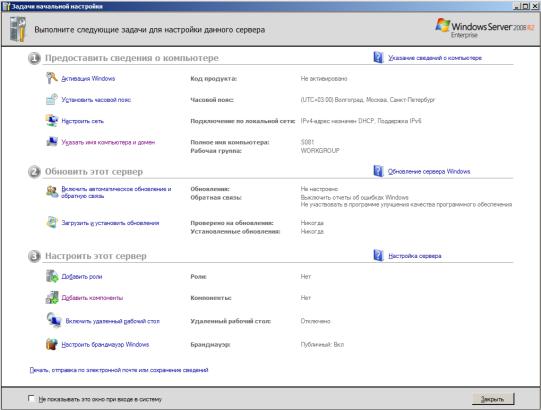Click the Добавить роли server icon
Screen dimensions: 541x410
[52, 276]
